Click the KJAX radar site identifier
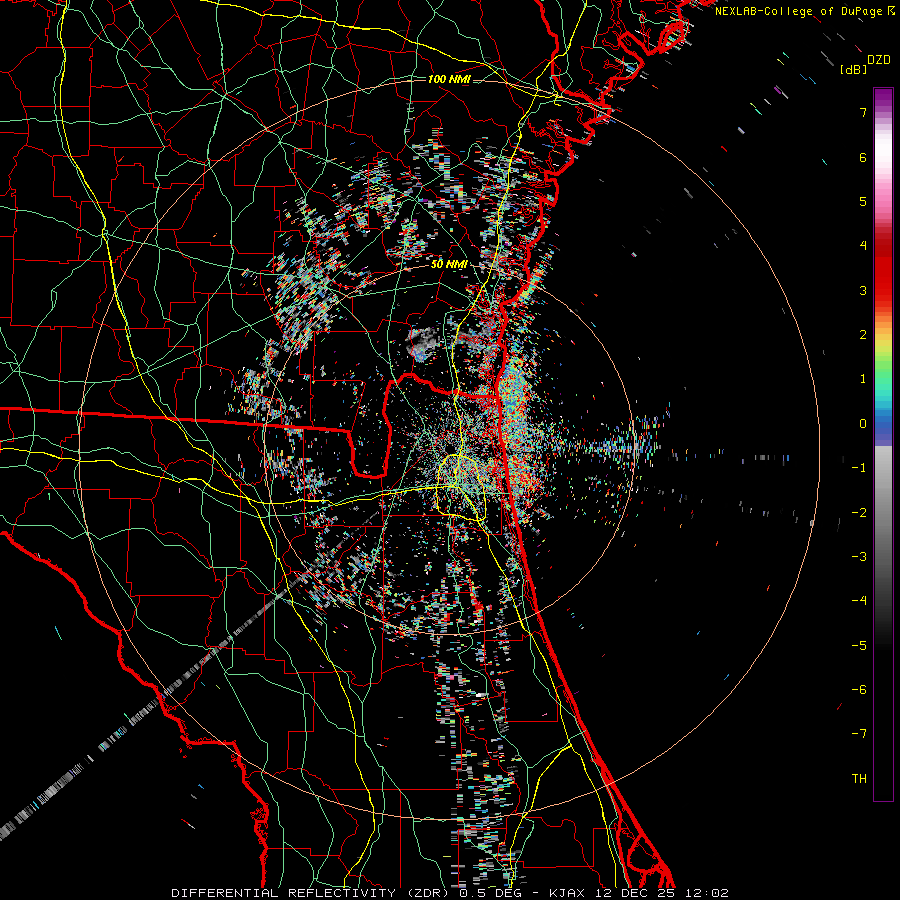 (x=566, y=893)
